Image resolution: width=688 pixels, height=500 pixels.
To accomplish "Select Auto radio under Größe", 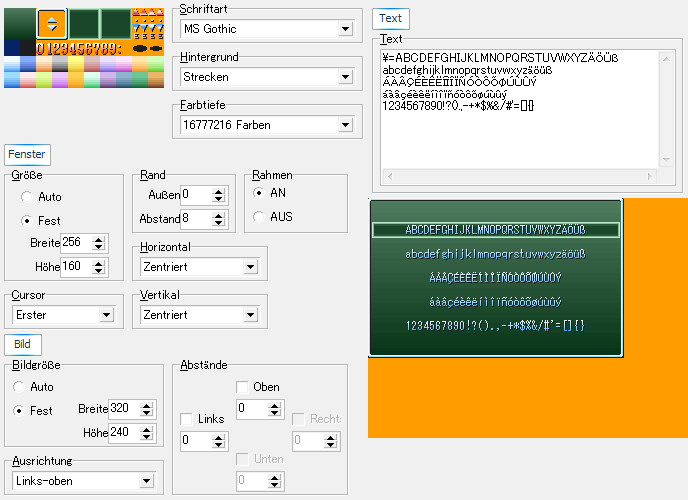I will tap(26, 197).
